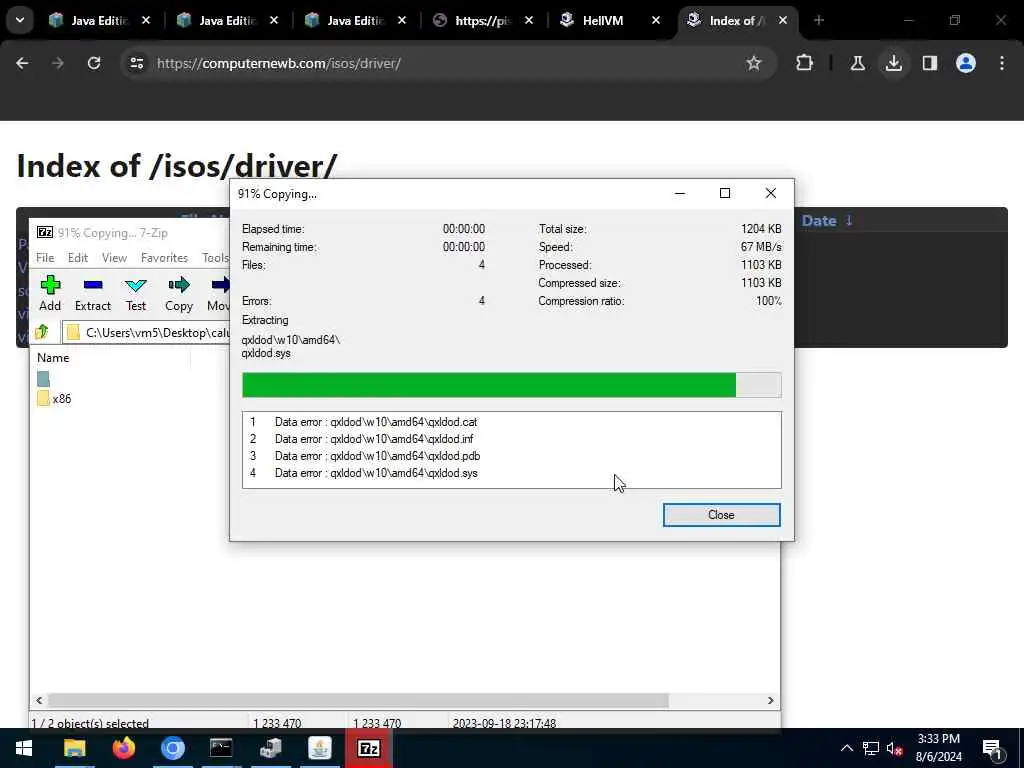Click the 7-Zip address path field
Viewport: 1024px width, 768px height.
146,332
